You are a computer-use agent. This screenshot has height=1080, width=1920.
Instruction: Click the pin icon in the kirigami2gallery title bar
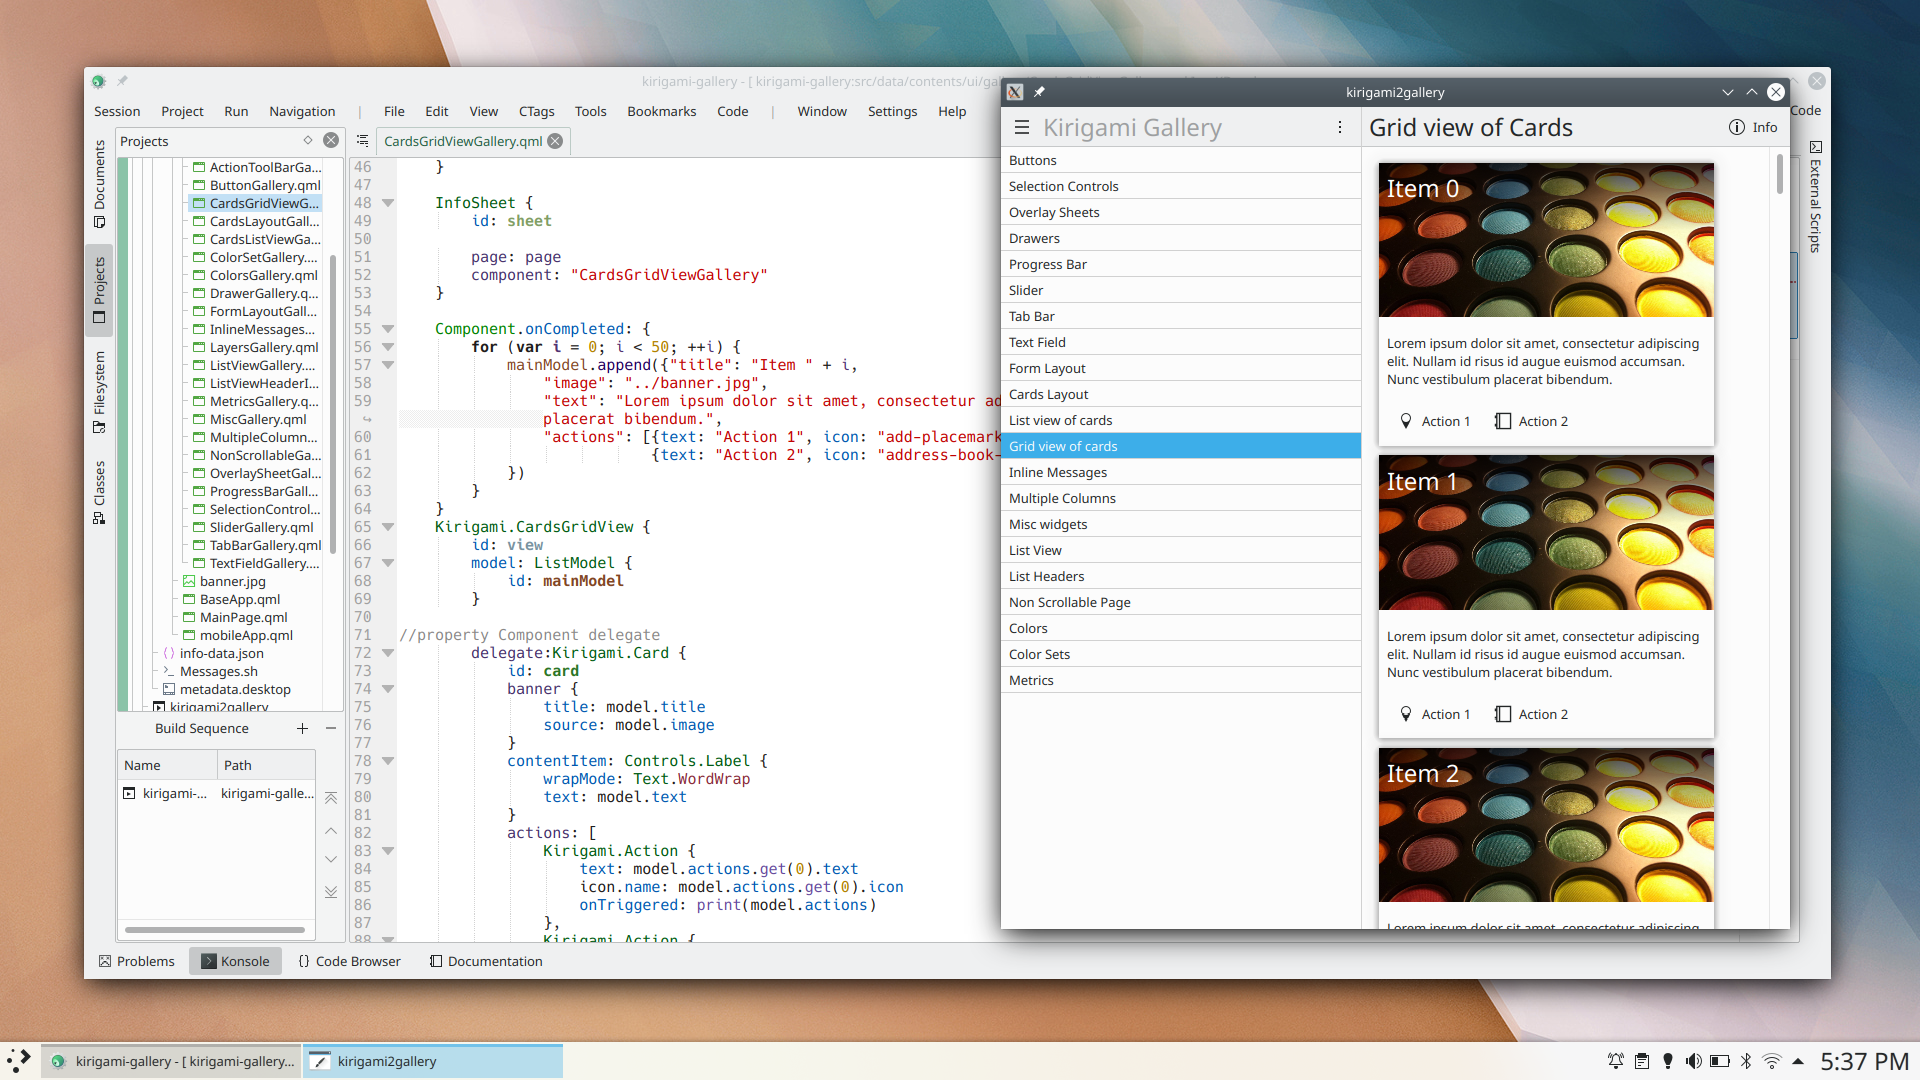(x=1039, y=92)
